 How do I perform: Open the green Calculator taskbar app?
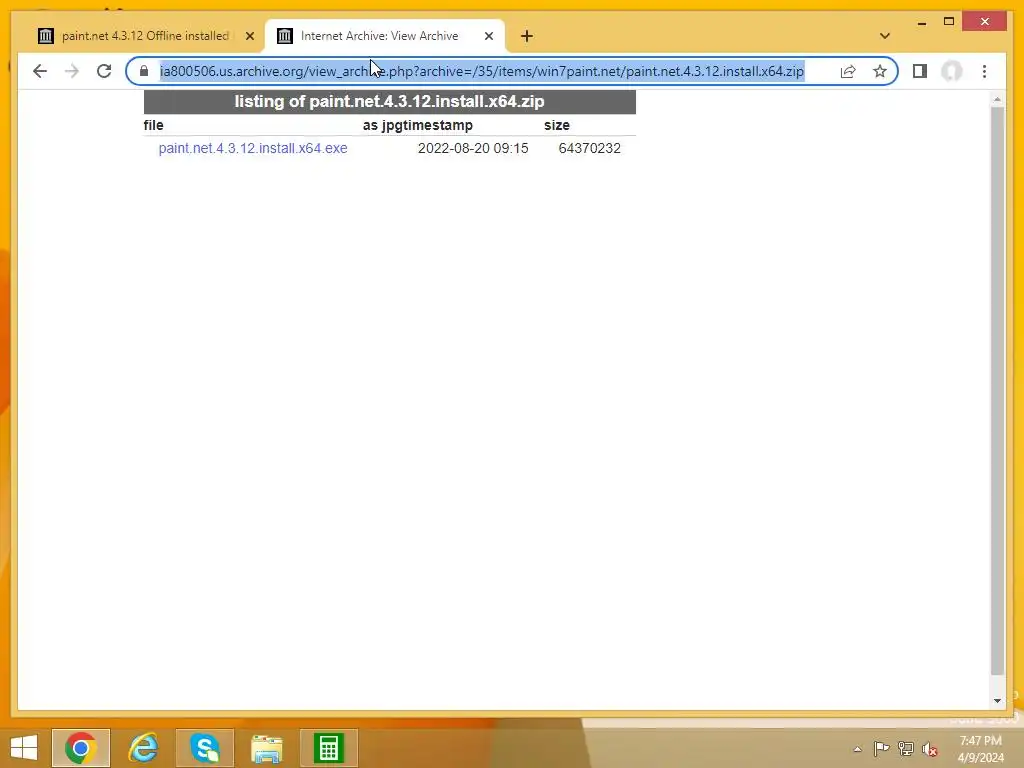[328, 748]
